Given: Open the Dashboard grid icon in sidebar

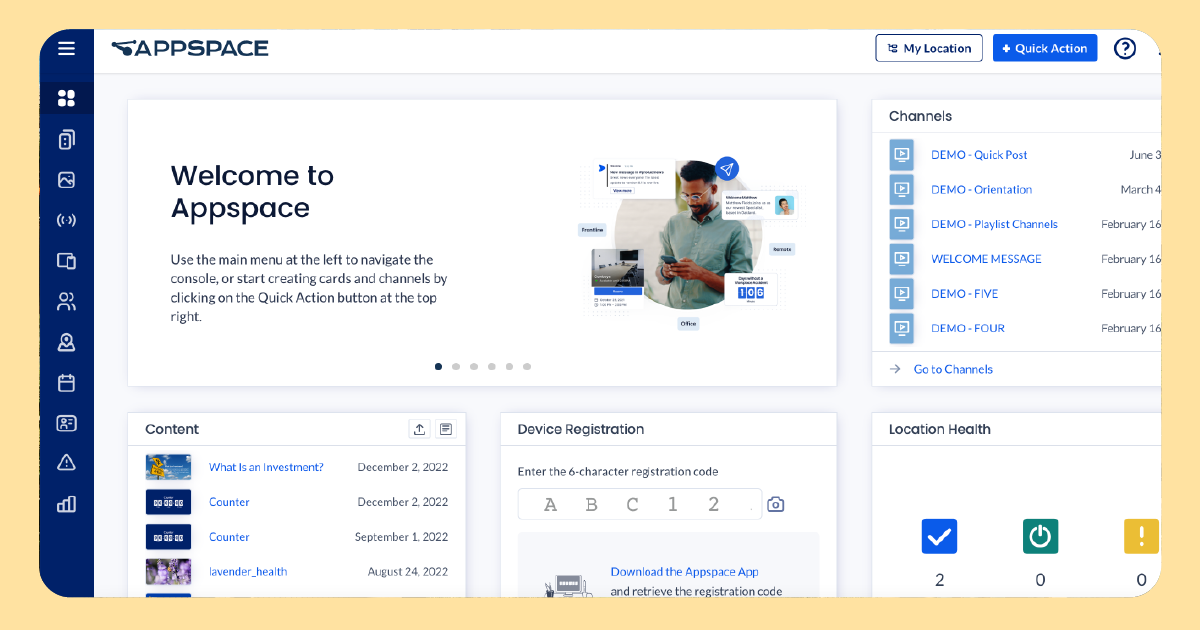Looking at the screenshot, I should point(66,98).
